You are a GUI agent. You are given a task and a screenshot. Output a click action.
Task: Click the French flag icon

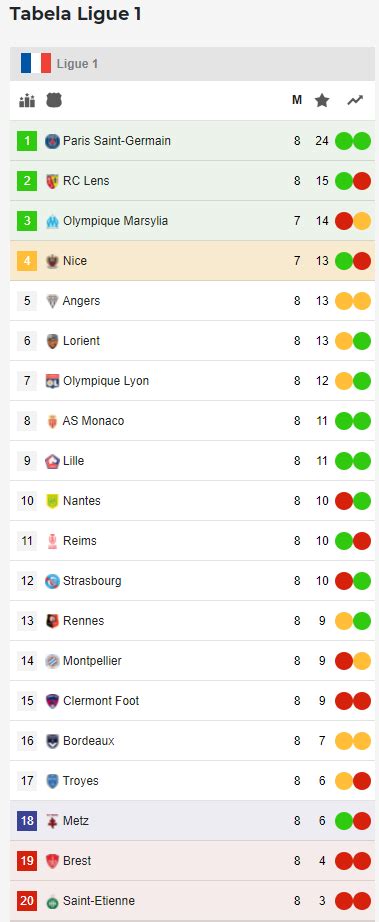pyautogui.click(x=36, y=64)
